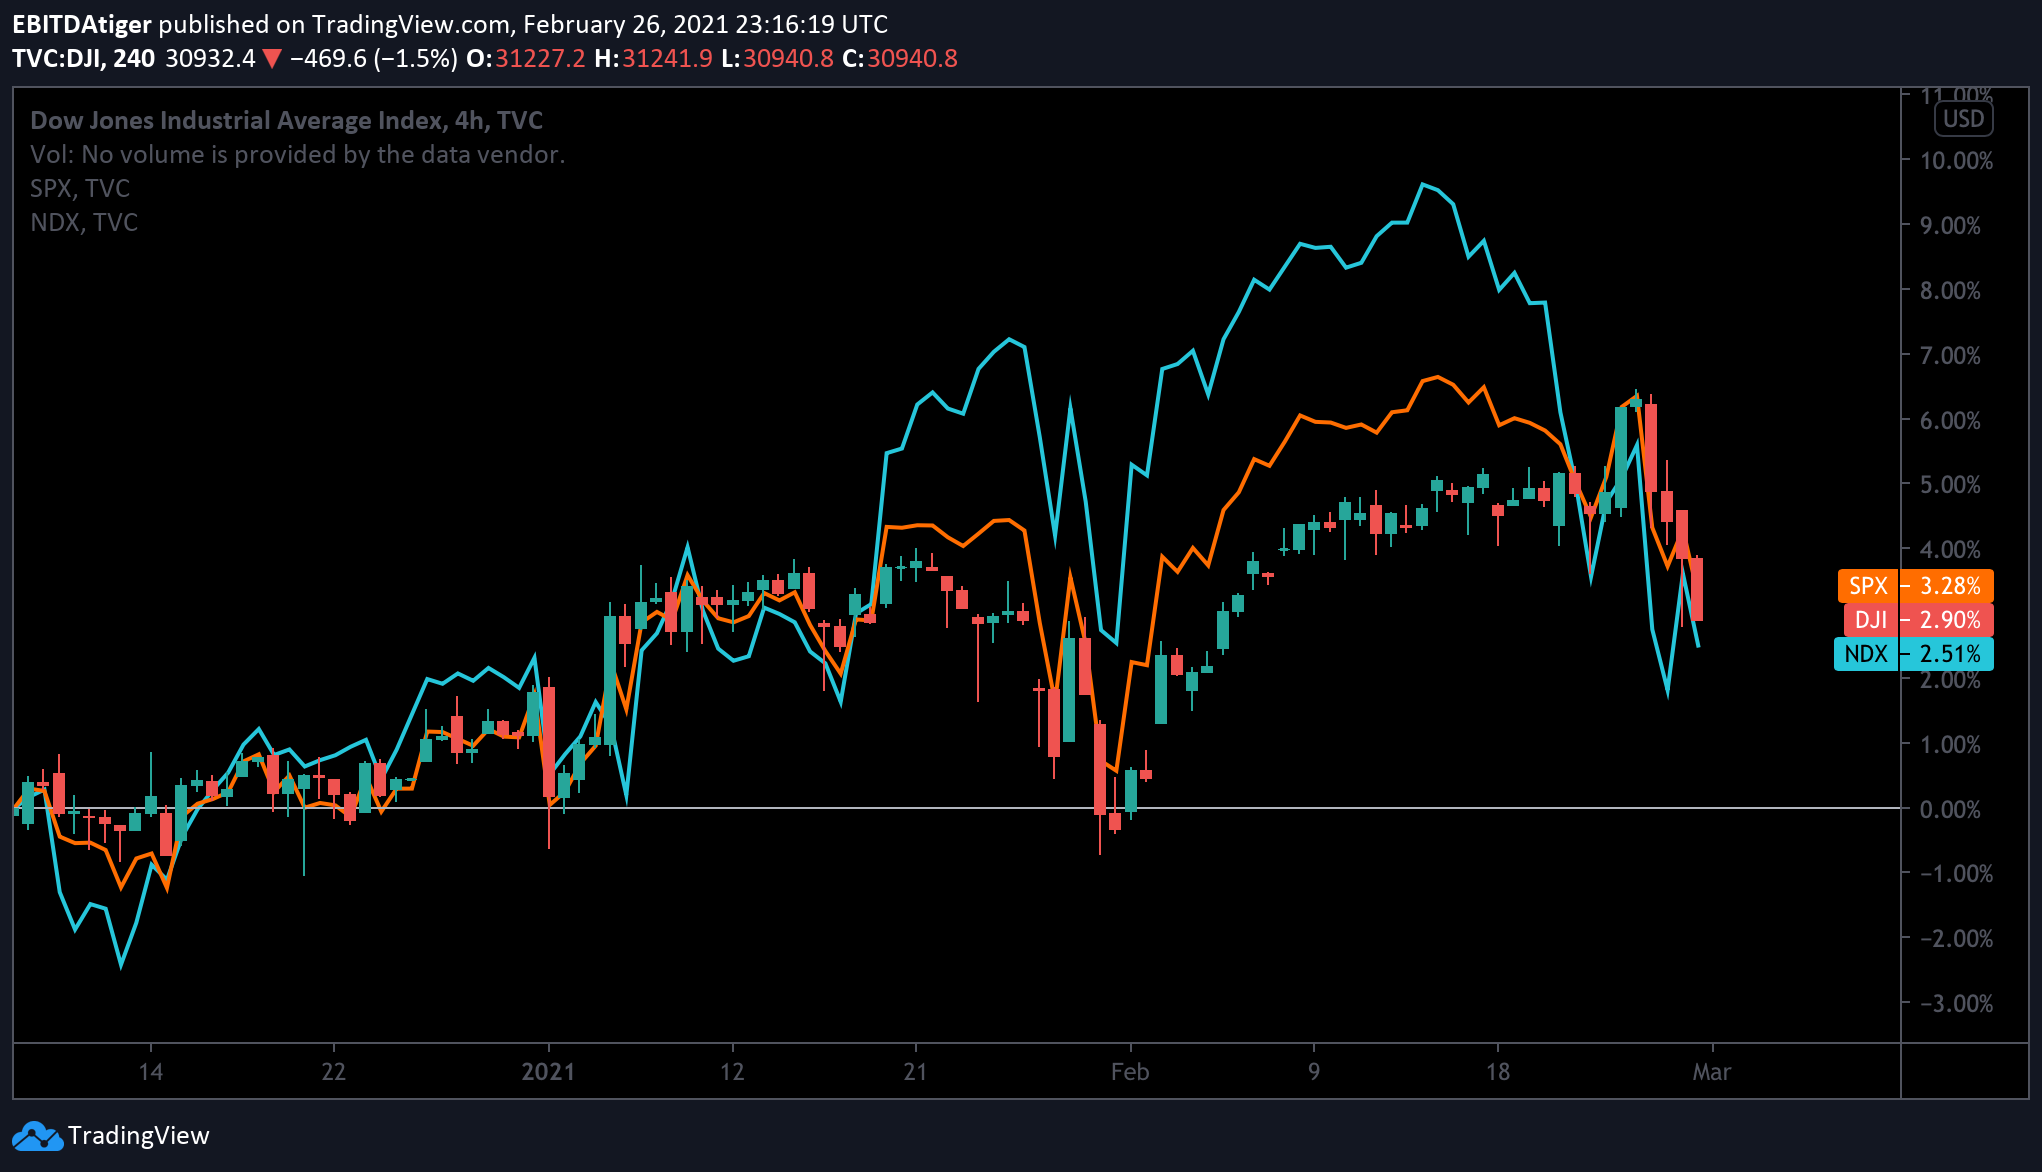Screen dimensions: 2042x1172
Task: Select the NDX 2.51% price label
Action: (x=1913, y=654)
